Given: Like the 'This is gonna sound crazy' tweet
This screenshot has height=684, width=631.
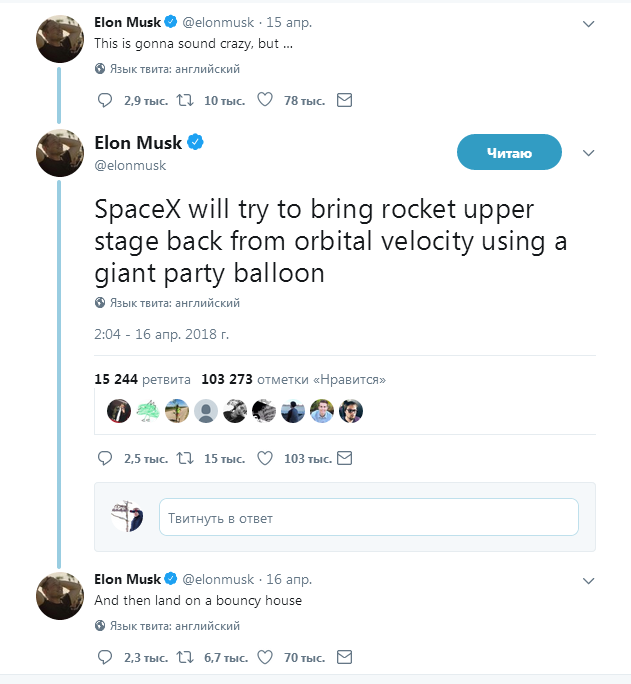Looking at the screenshot, I should click(x=265, y=100).
